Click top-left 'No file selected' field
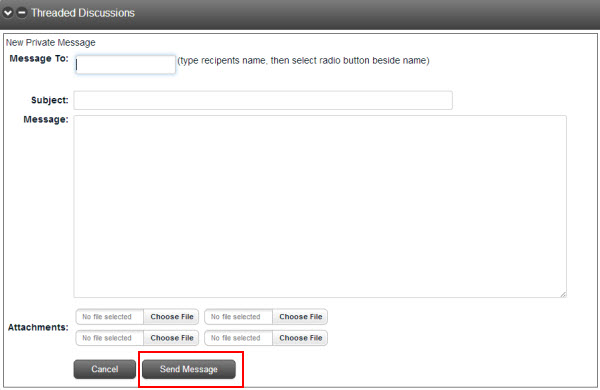Image resolution: width=600 pixels, height=390 pixels. click(110, 317)
